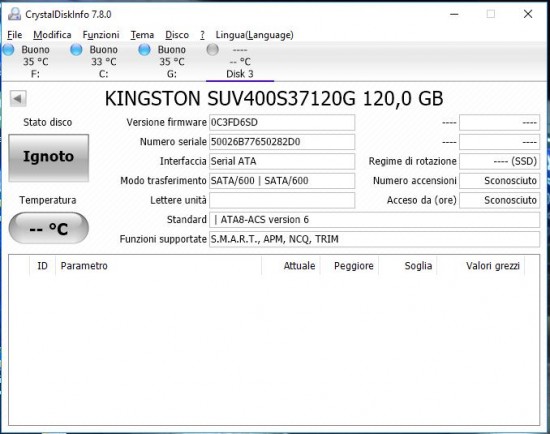
Task: Click the empty Lettere unità field
Action: tap(282, 200)
